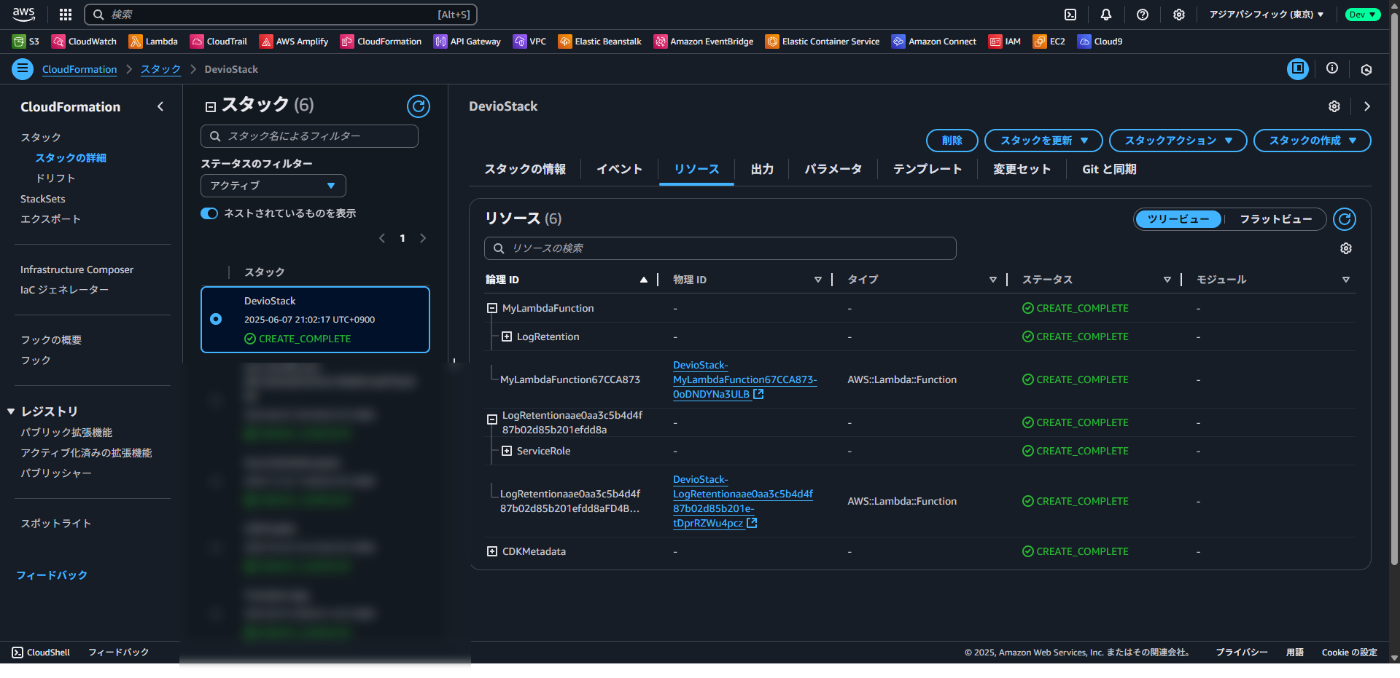
Task: Open the Dev account menu
Action: (1363, 14)
